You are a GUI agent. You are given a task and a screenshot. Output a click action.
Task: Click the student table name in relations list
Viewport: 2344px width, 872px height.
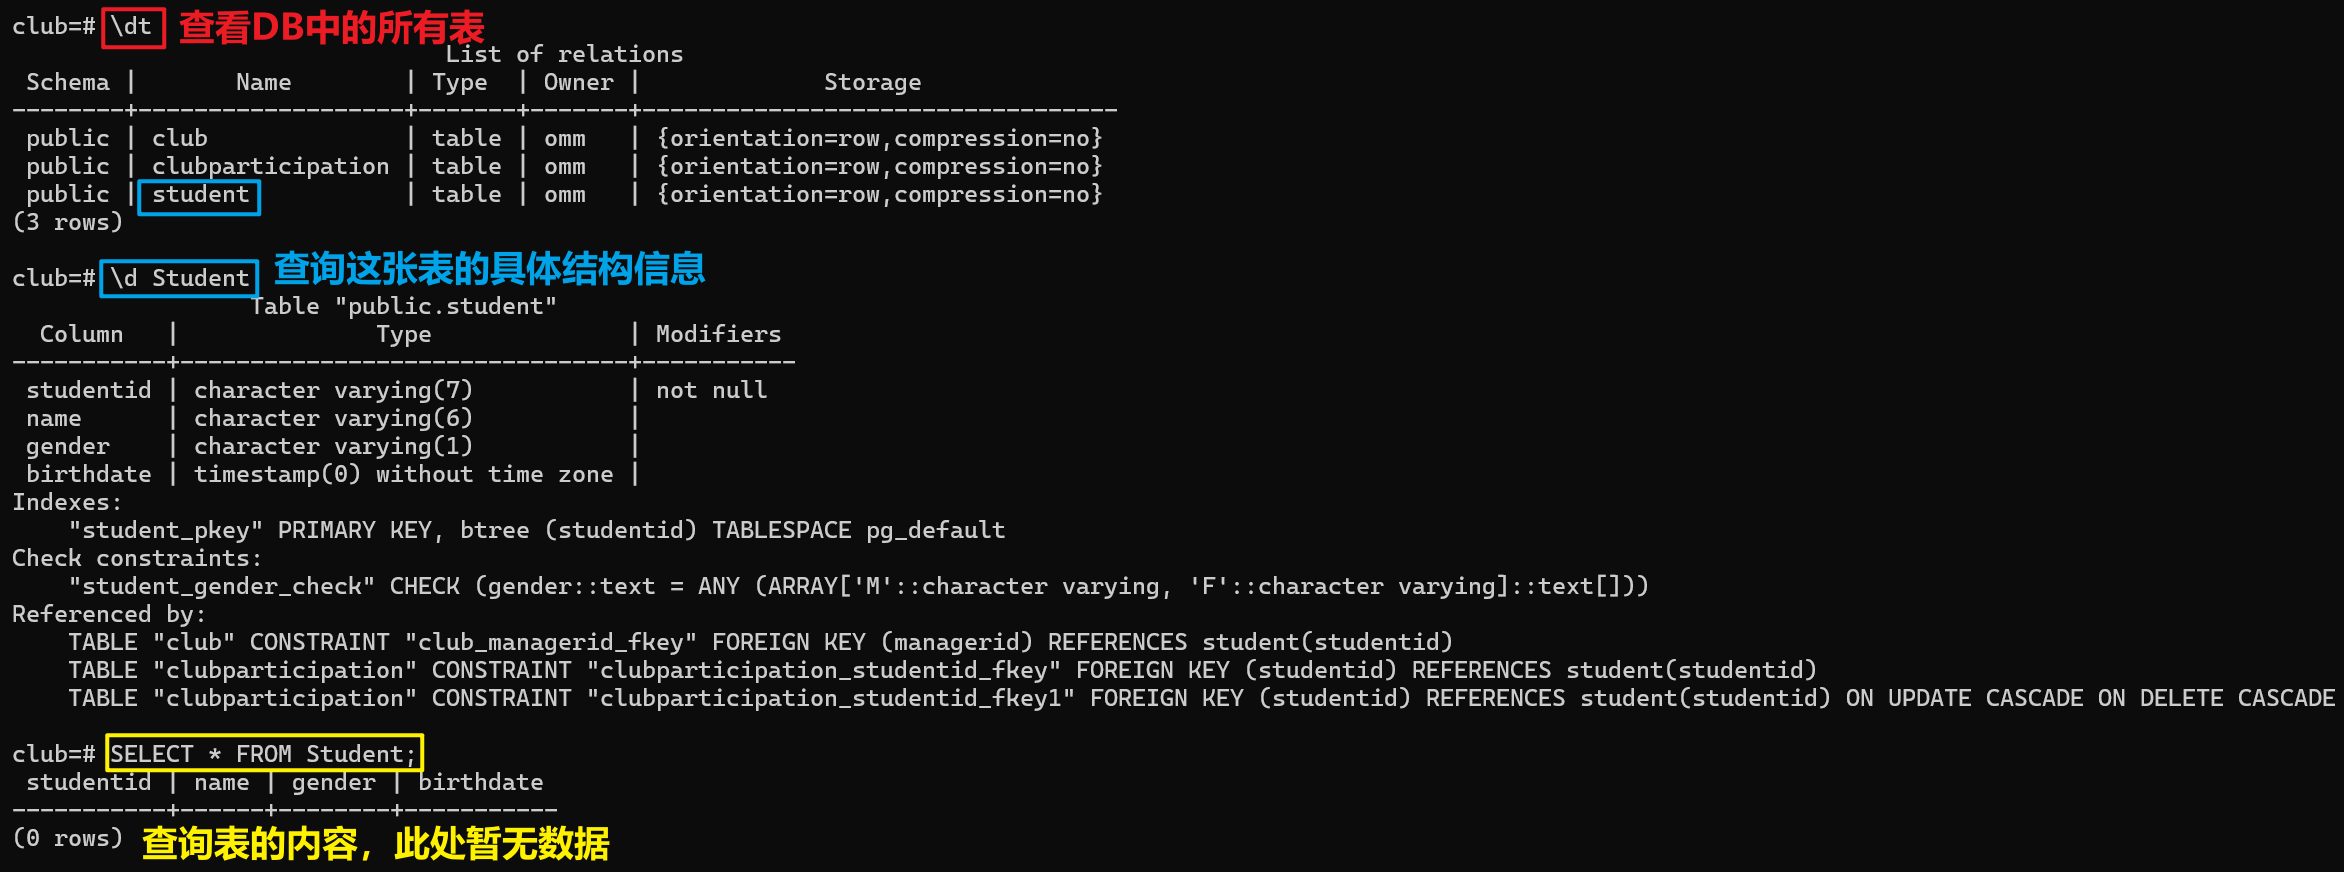click(x=200, y=195)
